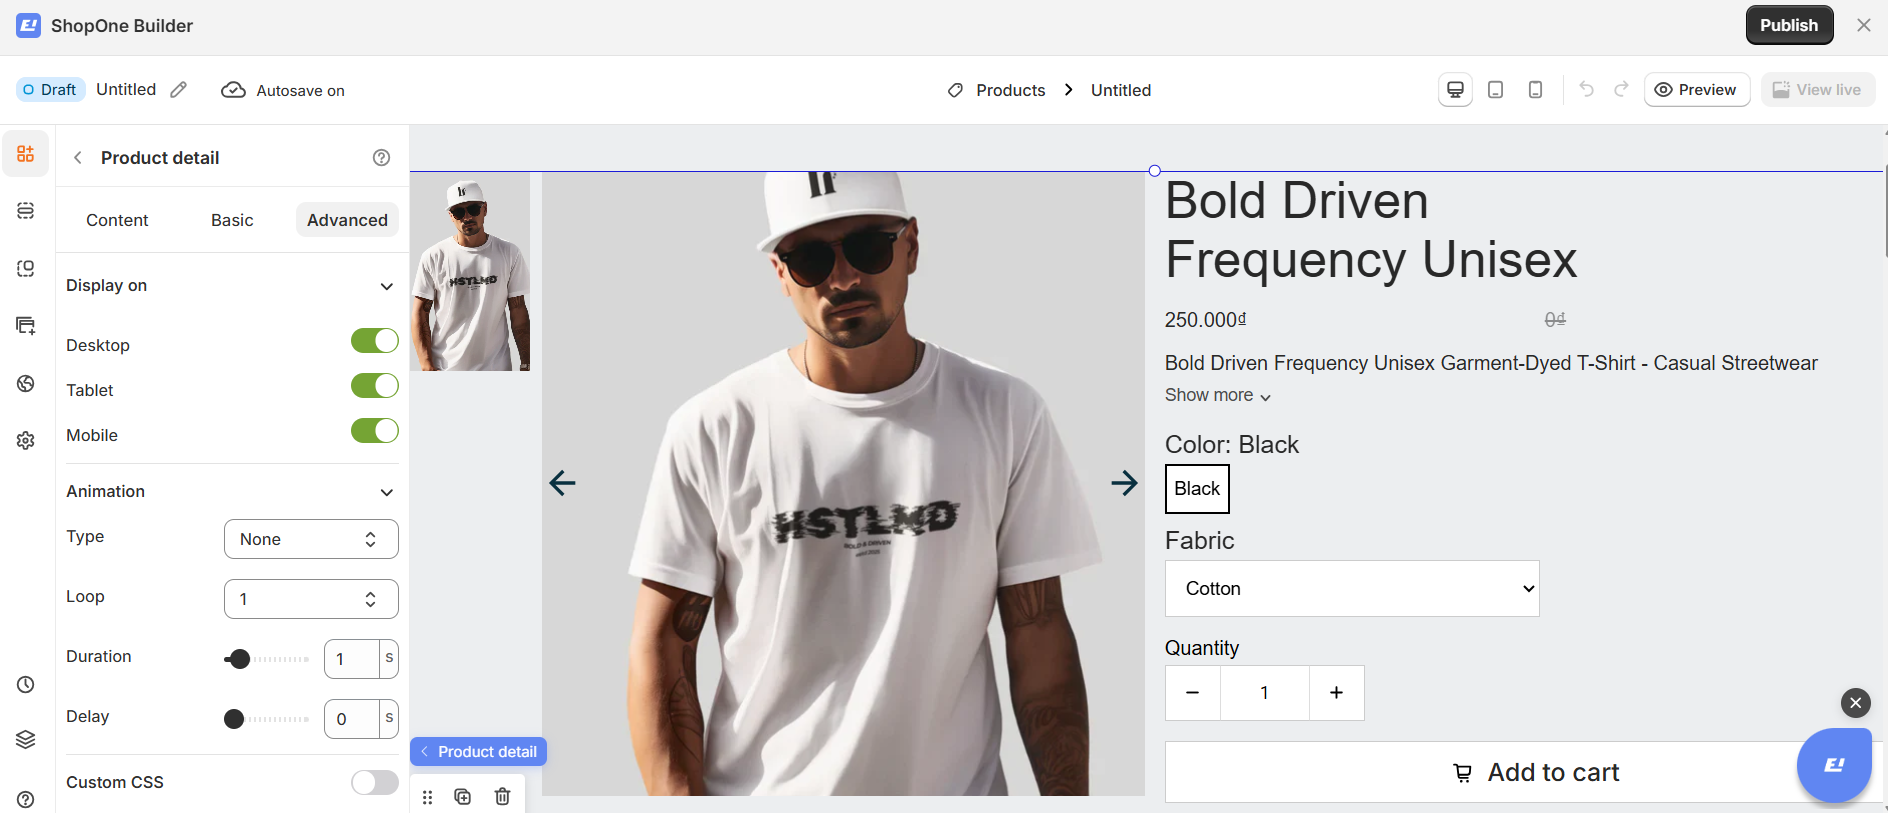Open the pages list sidebar icon
The image size is (1888, 813).
click(x=26, y=326)
